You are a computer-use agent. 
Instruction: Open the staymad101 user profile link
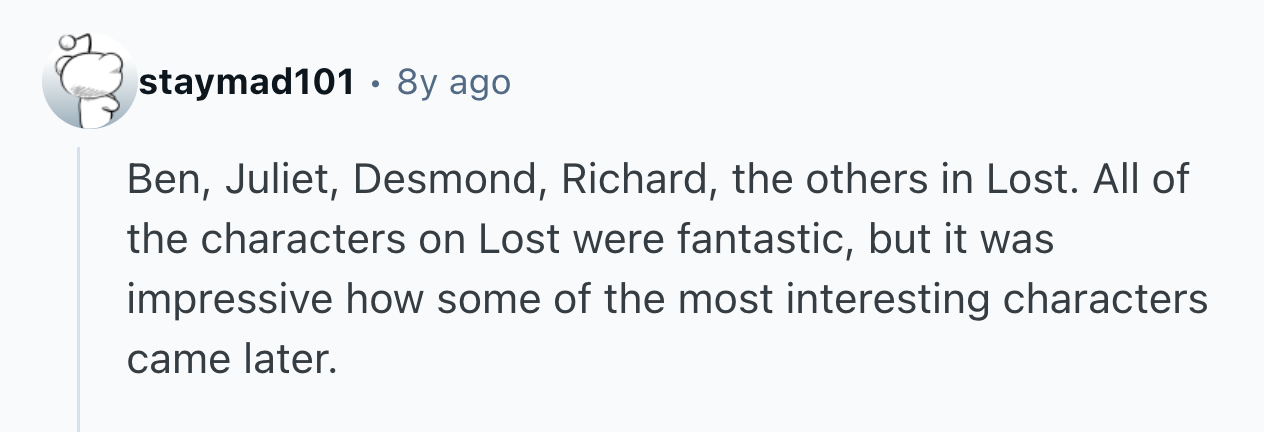pyautogui.click(x=247, y=82)
